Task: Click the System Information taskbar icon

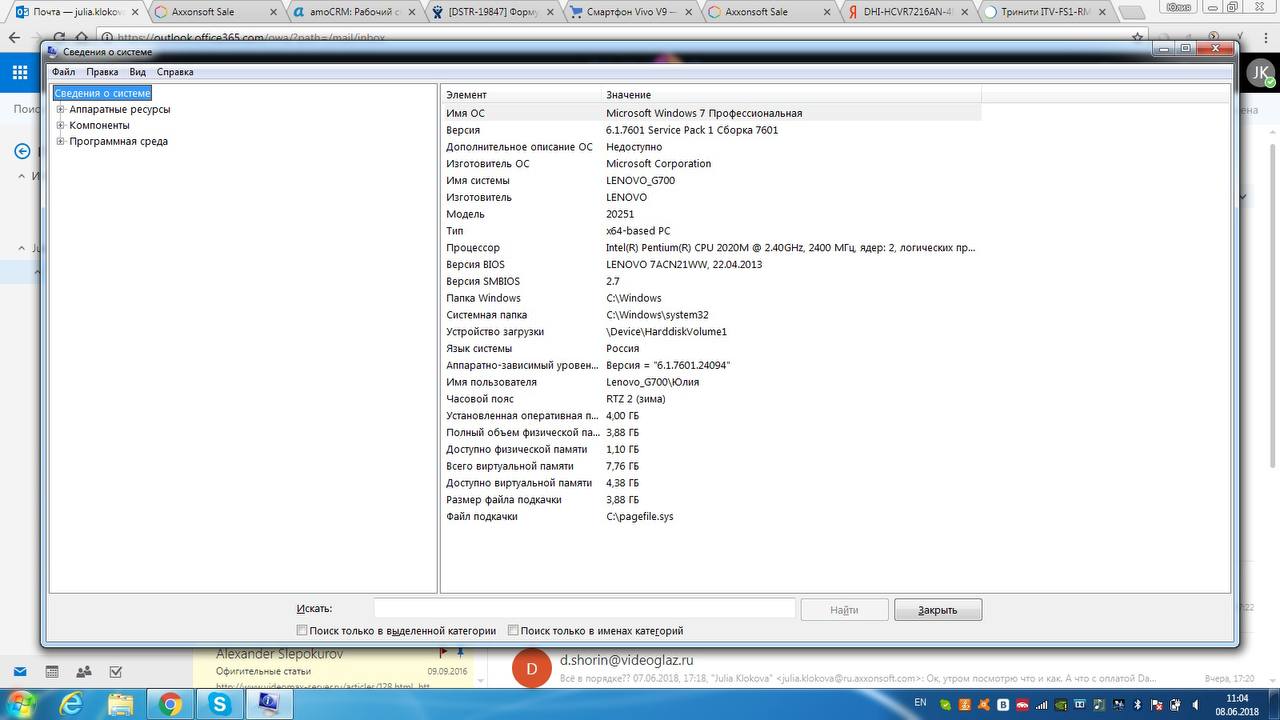Action: coord(269,704)
